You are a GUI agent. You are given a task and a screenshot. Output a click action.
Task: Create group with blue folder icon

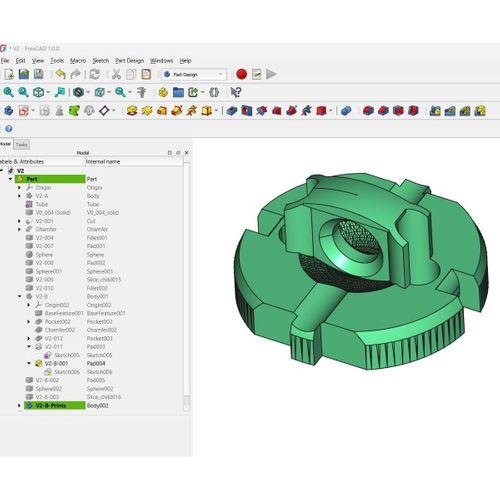click(178, 92)
